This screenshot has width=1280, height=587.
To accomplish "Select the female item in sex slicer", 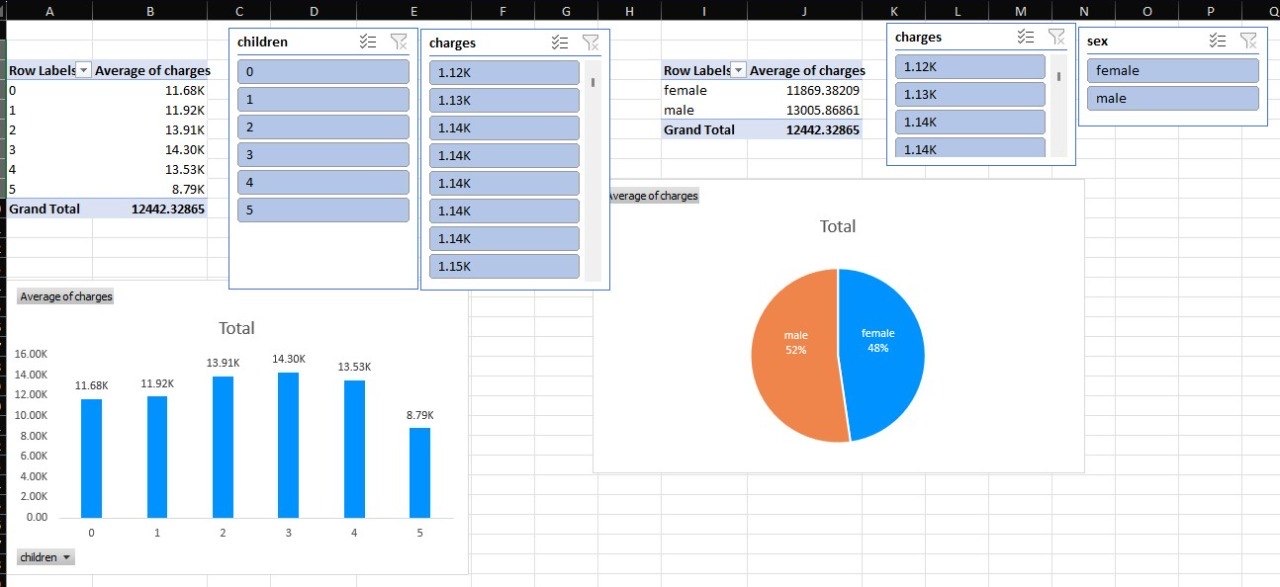I will click(x=1172, y=71).
